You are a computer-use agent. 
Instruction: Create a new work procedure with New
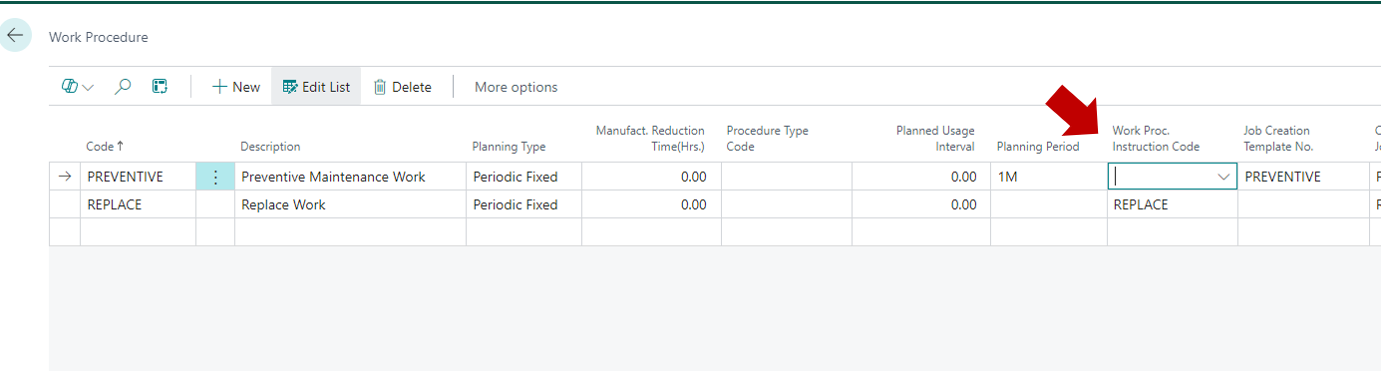click(x=236, y=87)
